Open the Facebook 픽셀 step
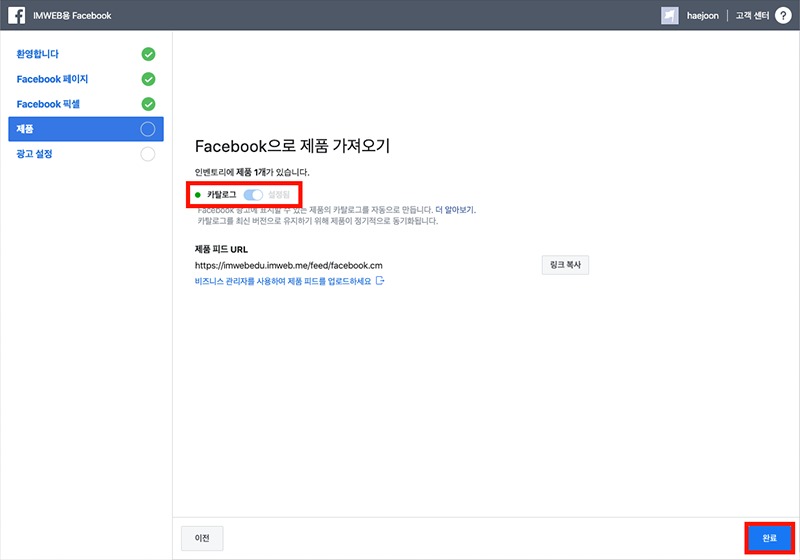This screenshot has width=800, height=560. click(48, 104)
